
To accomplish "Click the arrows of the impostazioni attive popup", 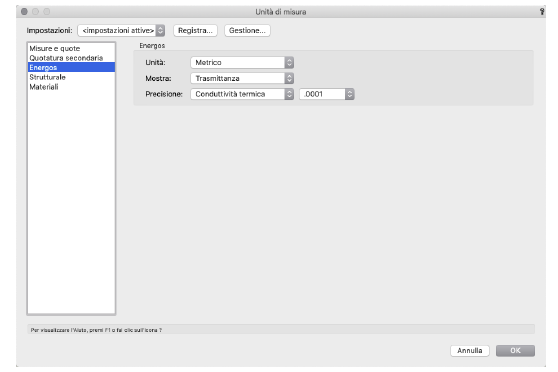I will 160,31.
